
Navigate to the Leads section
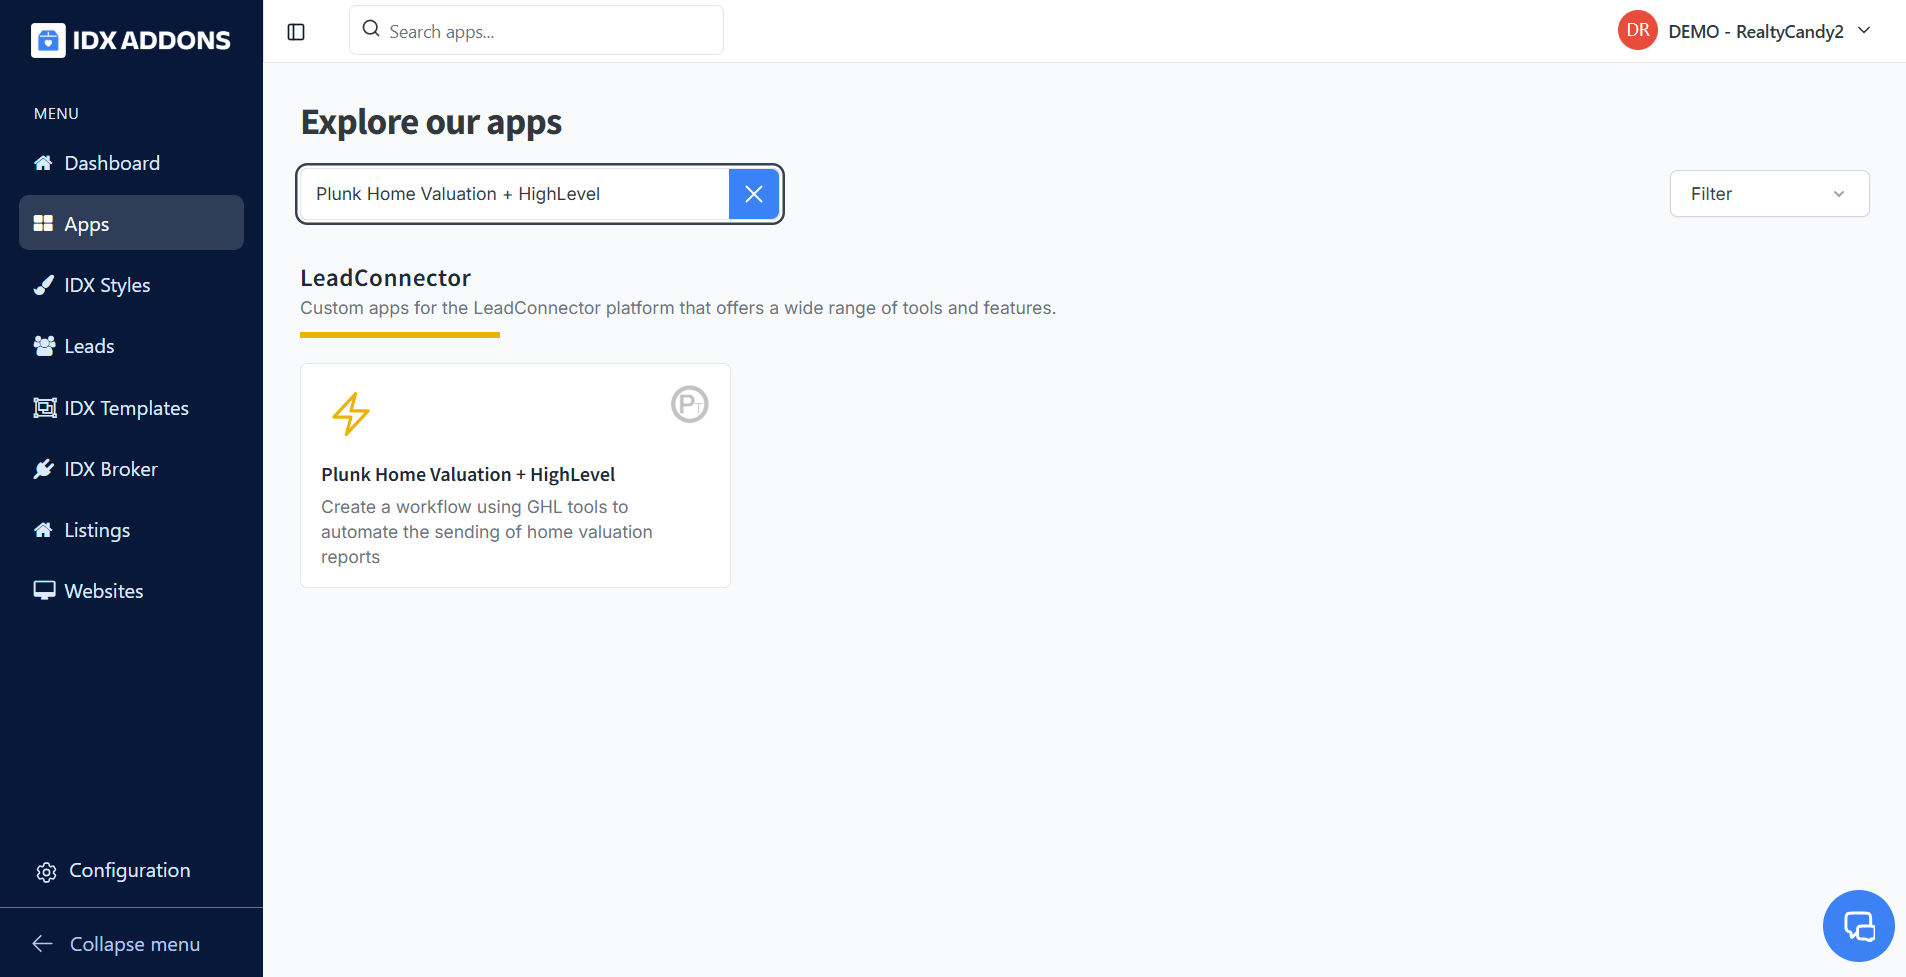pos(89,346)
